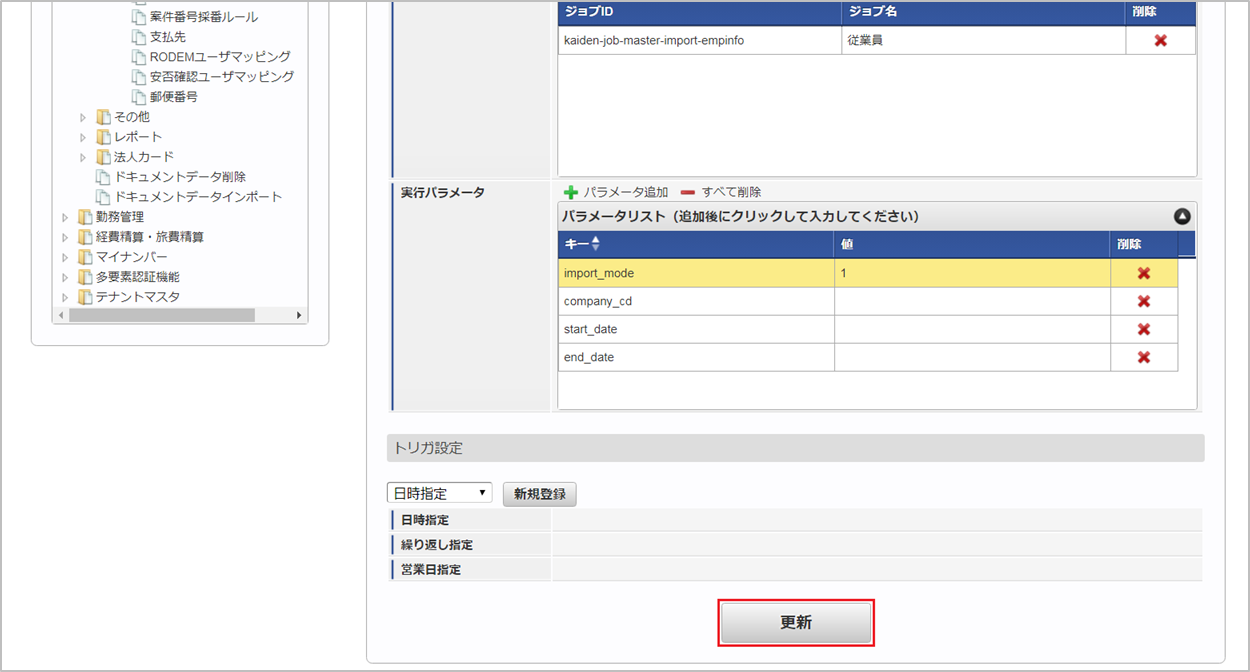1250x672 pixels.
Task: Click すべて削除 link text
Action: point(731,192)
